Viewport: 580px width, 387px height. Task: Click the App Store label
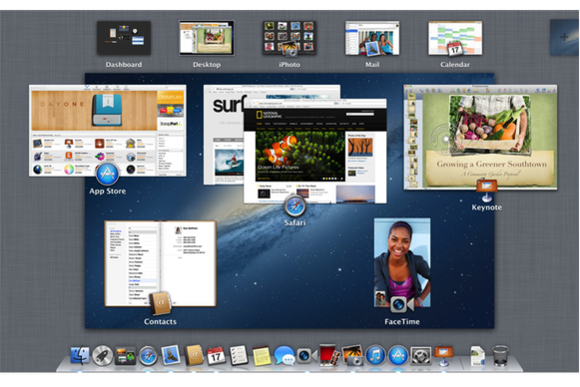tap(107, 191)
